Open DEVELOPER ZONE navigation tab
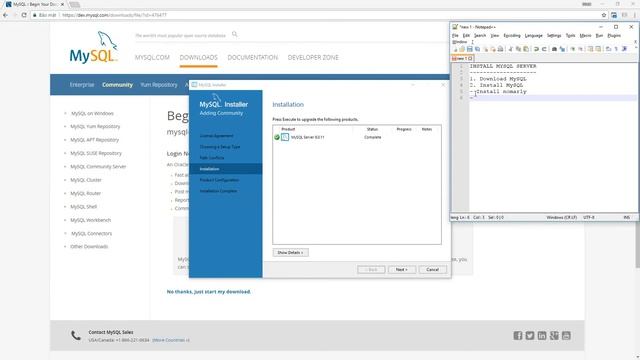The image size is (640, 360). pos(313,58)
